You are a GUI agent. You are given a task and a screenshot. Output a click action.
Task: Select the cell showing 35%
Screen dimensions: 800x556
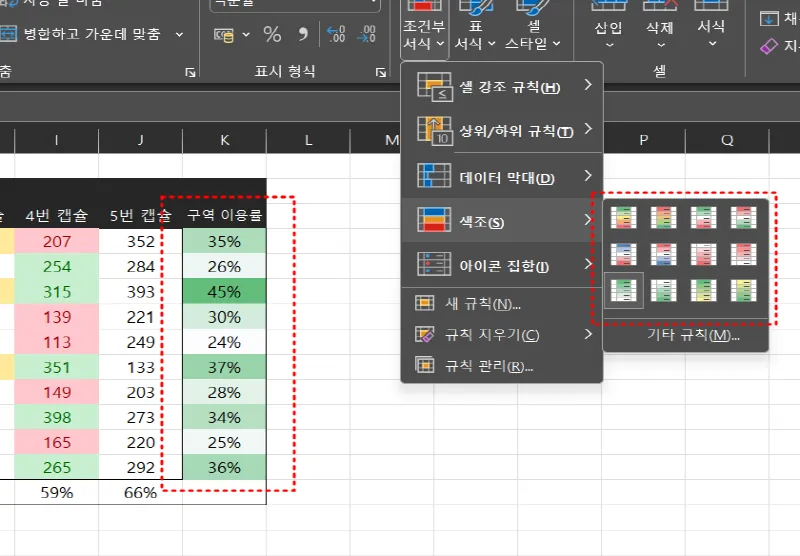[x=224, y=241]
